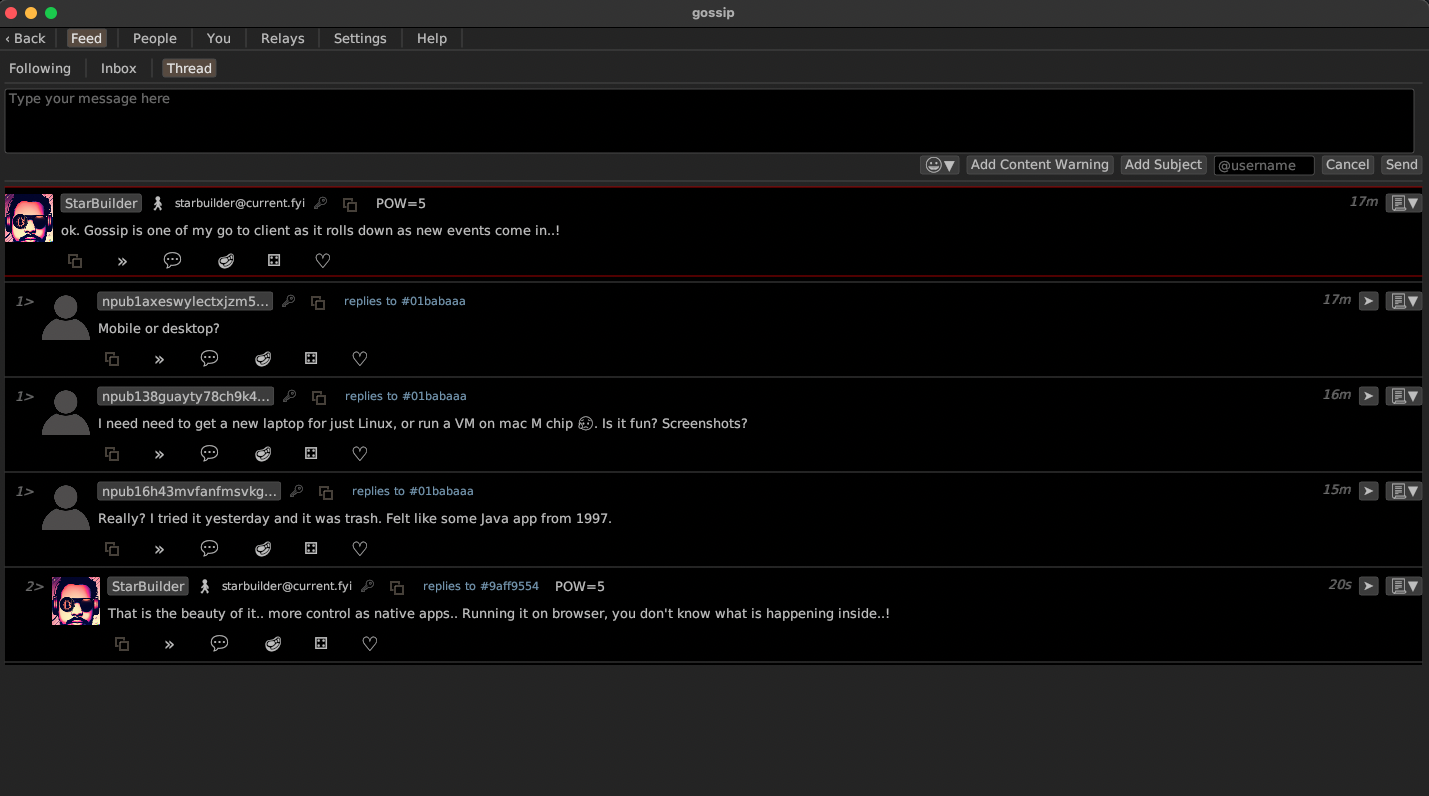Like the "Mobile or desktop?" reply with heart
Viewport: 1429px width, 796px height.
(360, 359)
